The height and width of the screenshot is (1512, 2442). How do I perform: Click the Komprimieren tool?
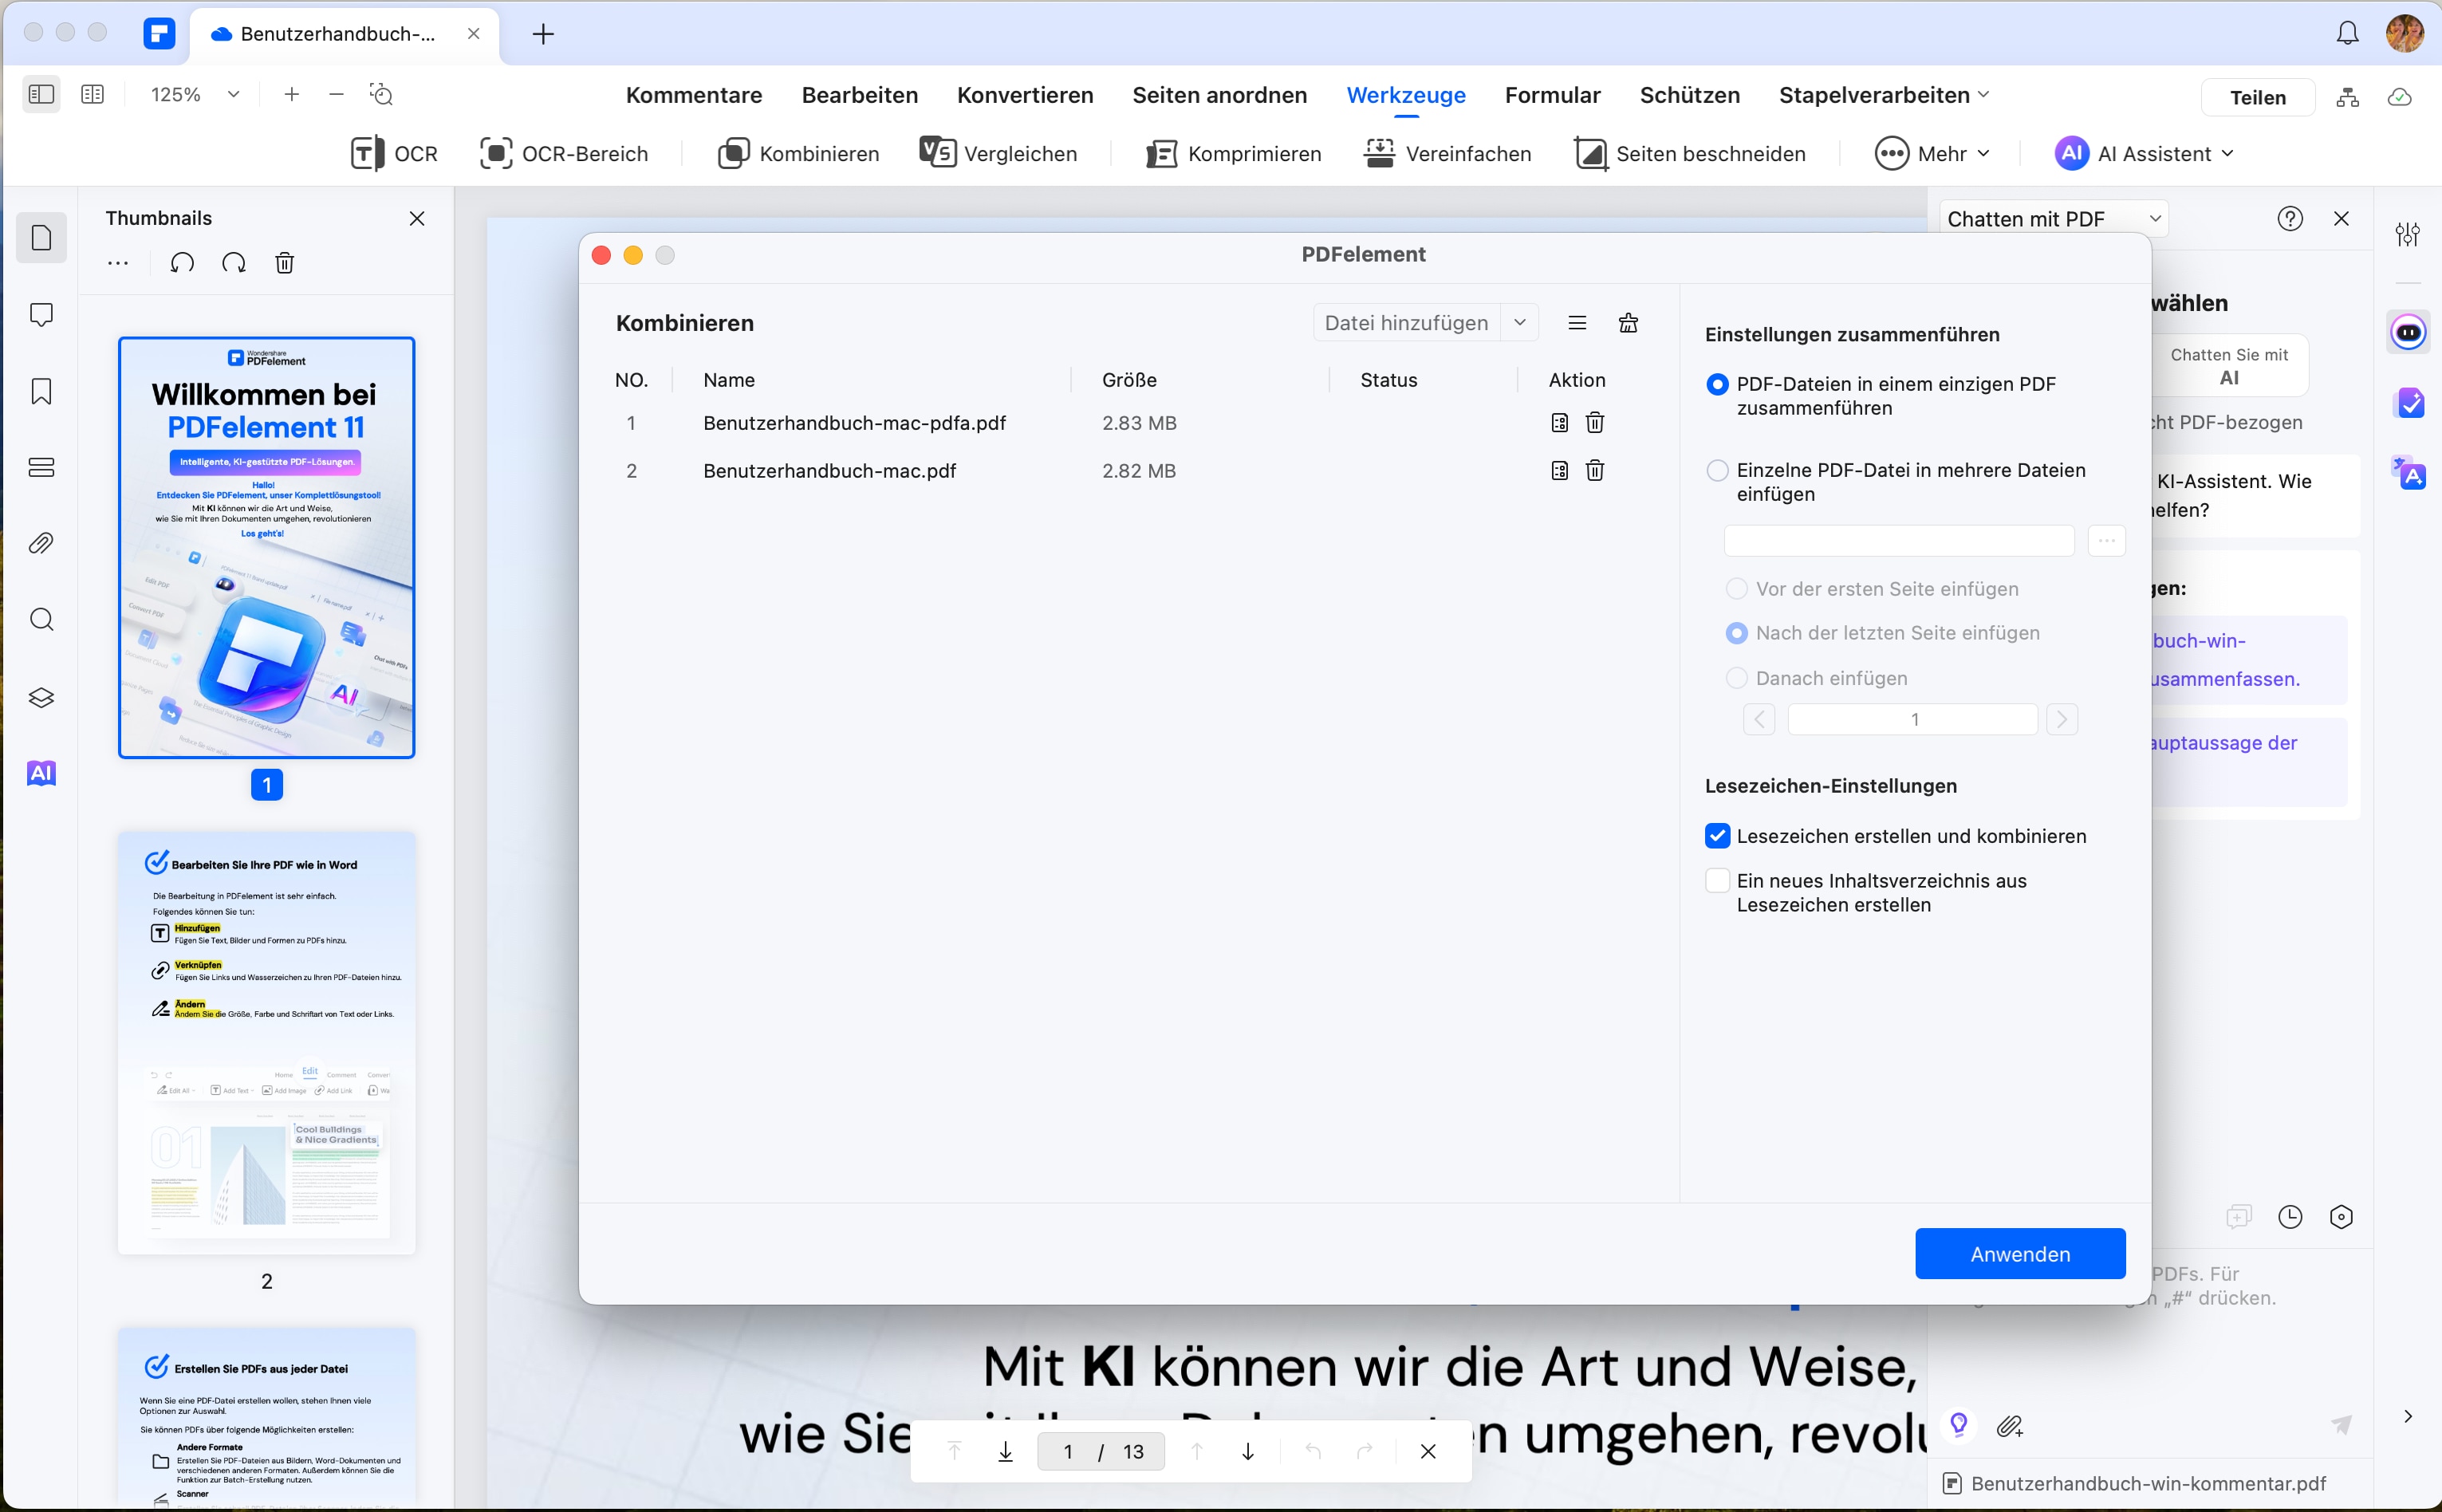point(1233,154)
